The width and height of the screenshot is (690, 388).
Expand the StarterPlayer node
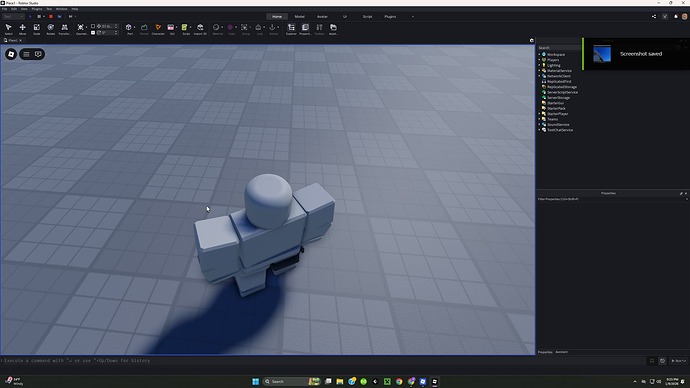(540, 113)
